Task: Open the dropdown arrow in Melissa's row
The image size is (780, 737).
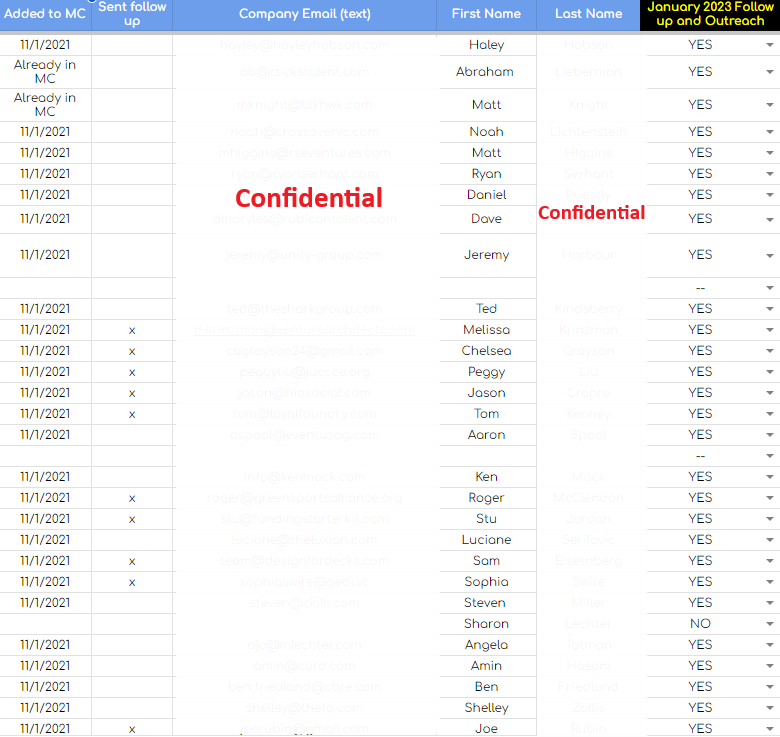Action: [770, 330]
